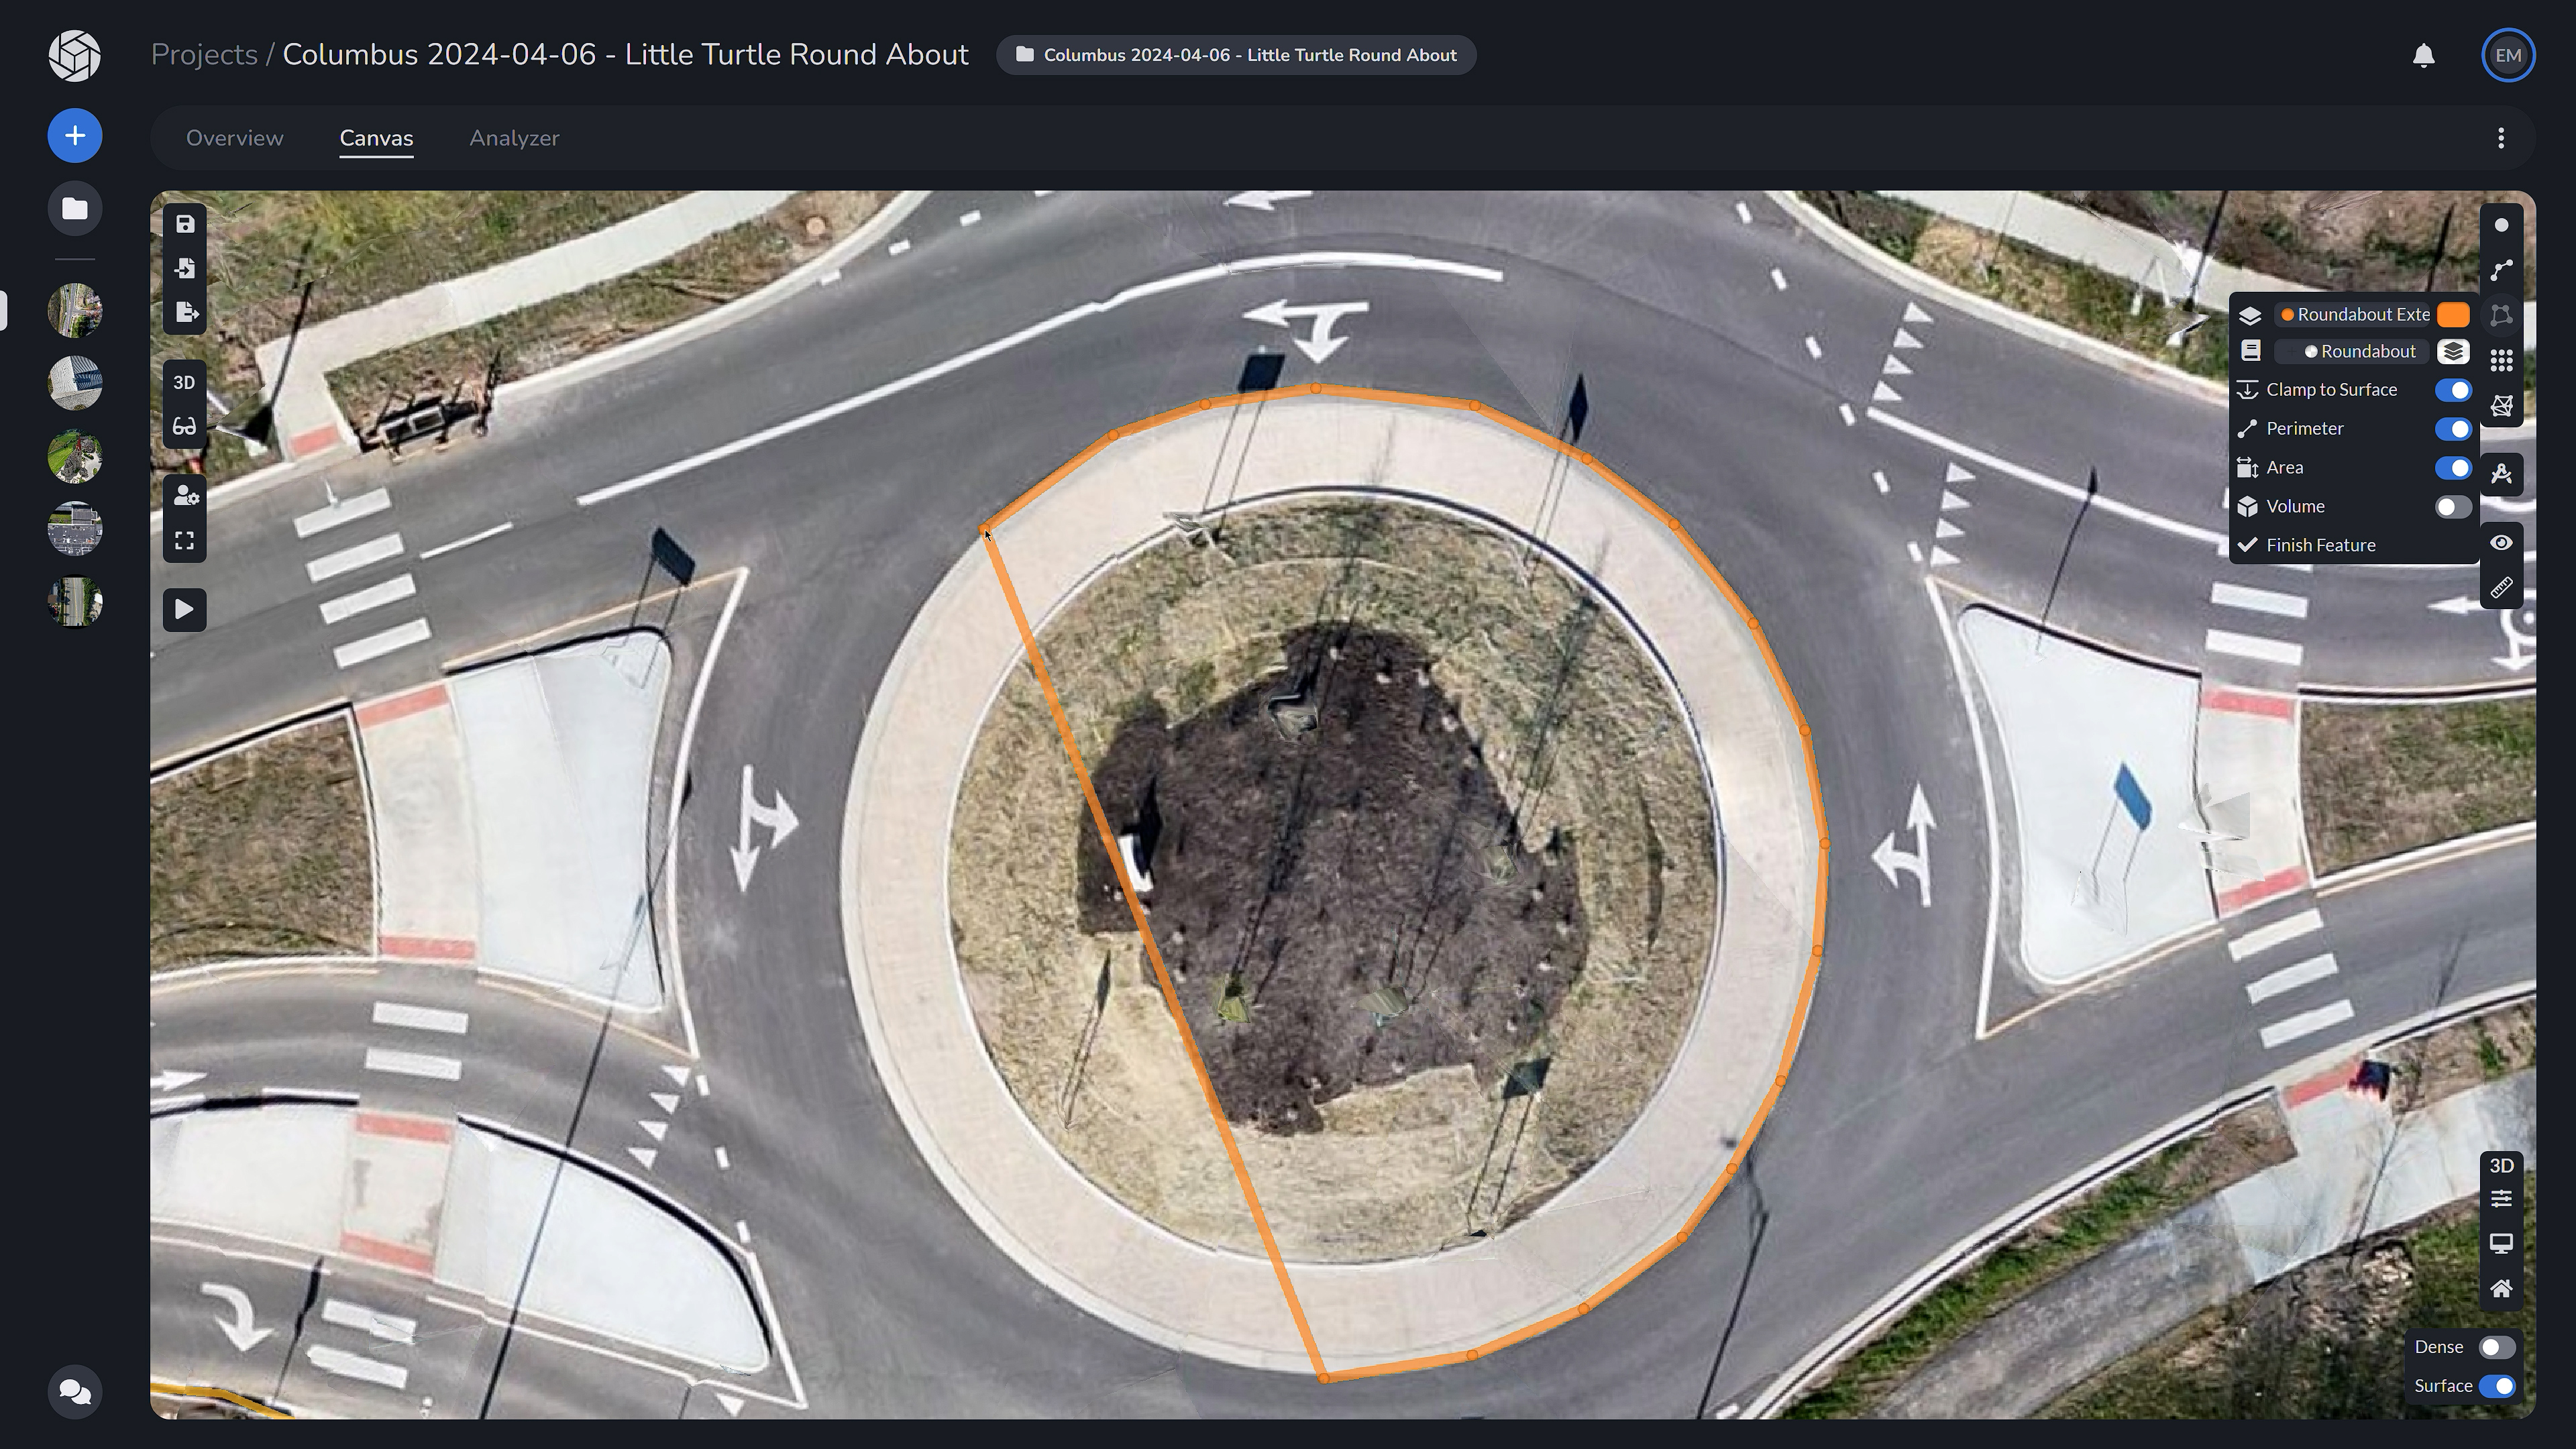Turn on the Dense toggle
Image resolution: width=2576 pixels, height=1449 pixels.
[2496, 1347]
